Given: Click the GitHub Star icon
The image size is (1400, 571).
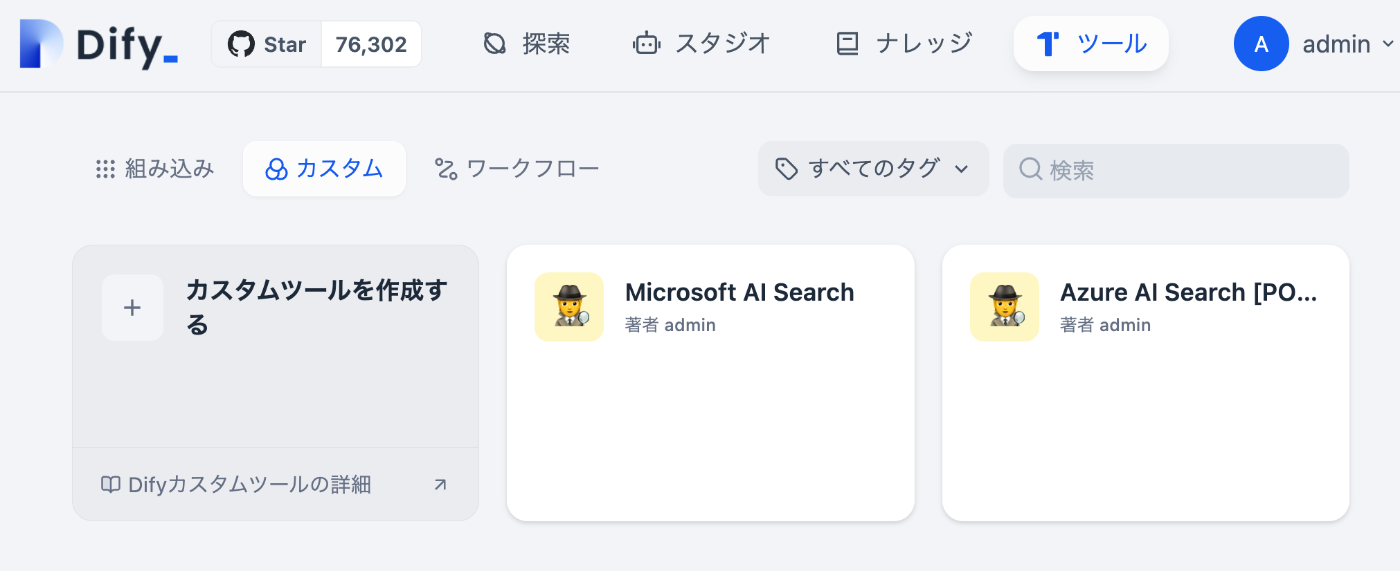Looking at the screenshot, I should click(241, 44).
